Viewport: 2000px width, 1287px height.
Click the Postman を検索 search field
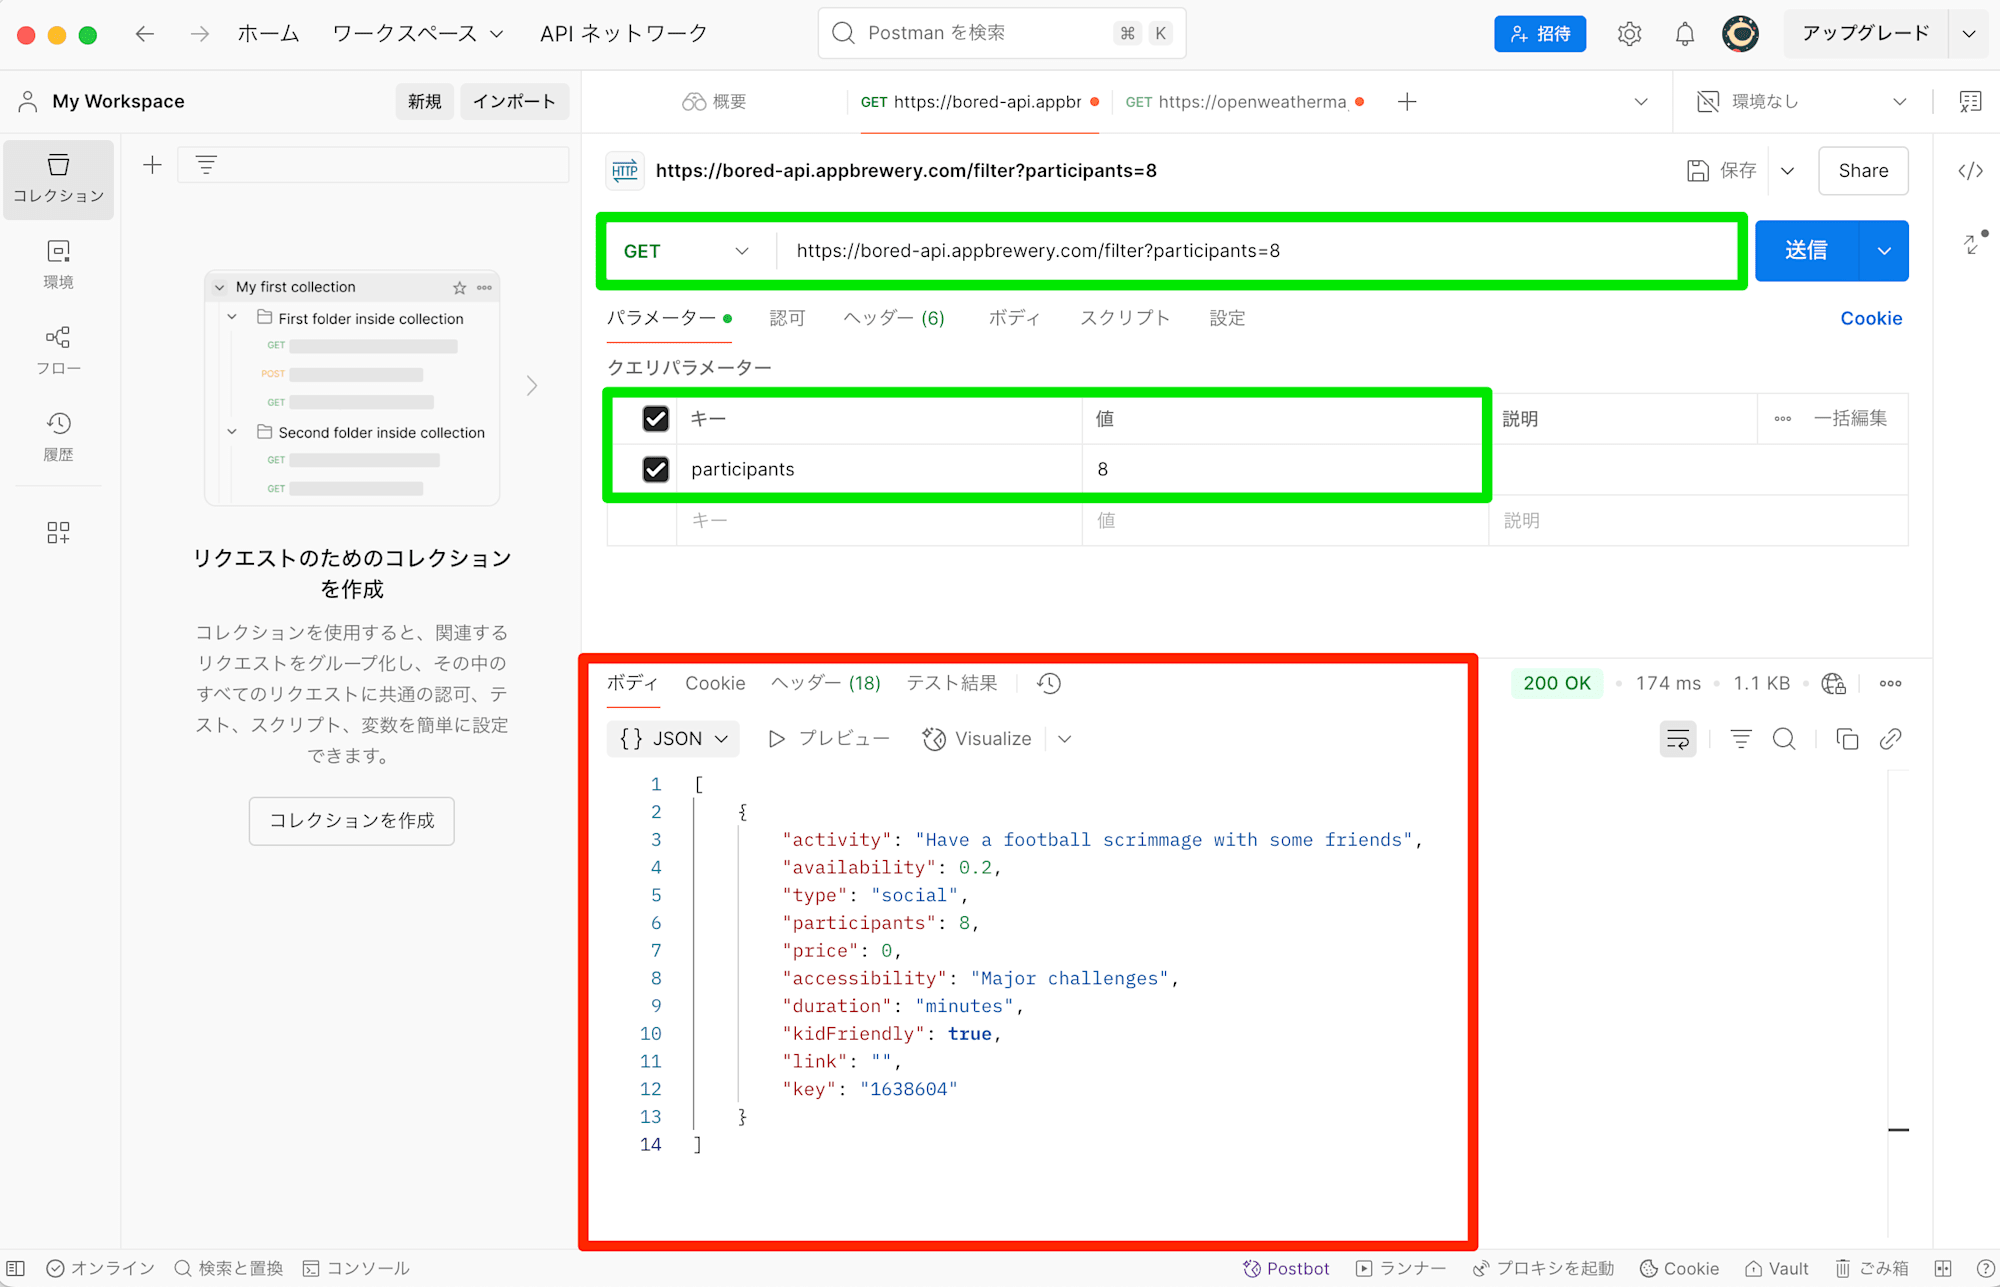1002,34
